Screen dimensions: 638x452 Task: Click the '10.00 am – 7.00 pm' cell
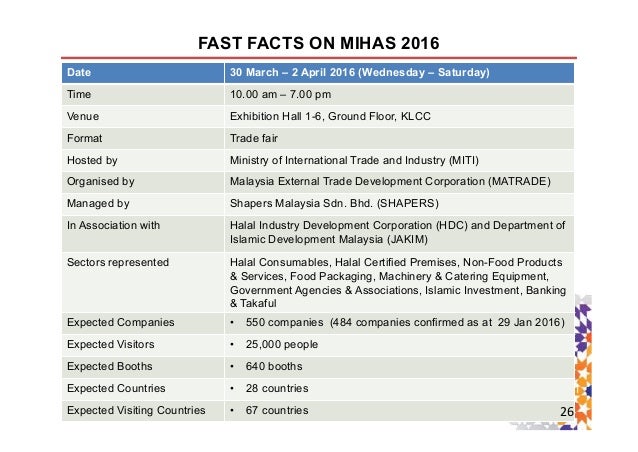399,94
